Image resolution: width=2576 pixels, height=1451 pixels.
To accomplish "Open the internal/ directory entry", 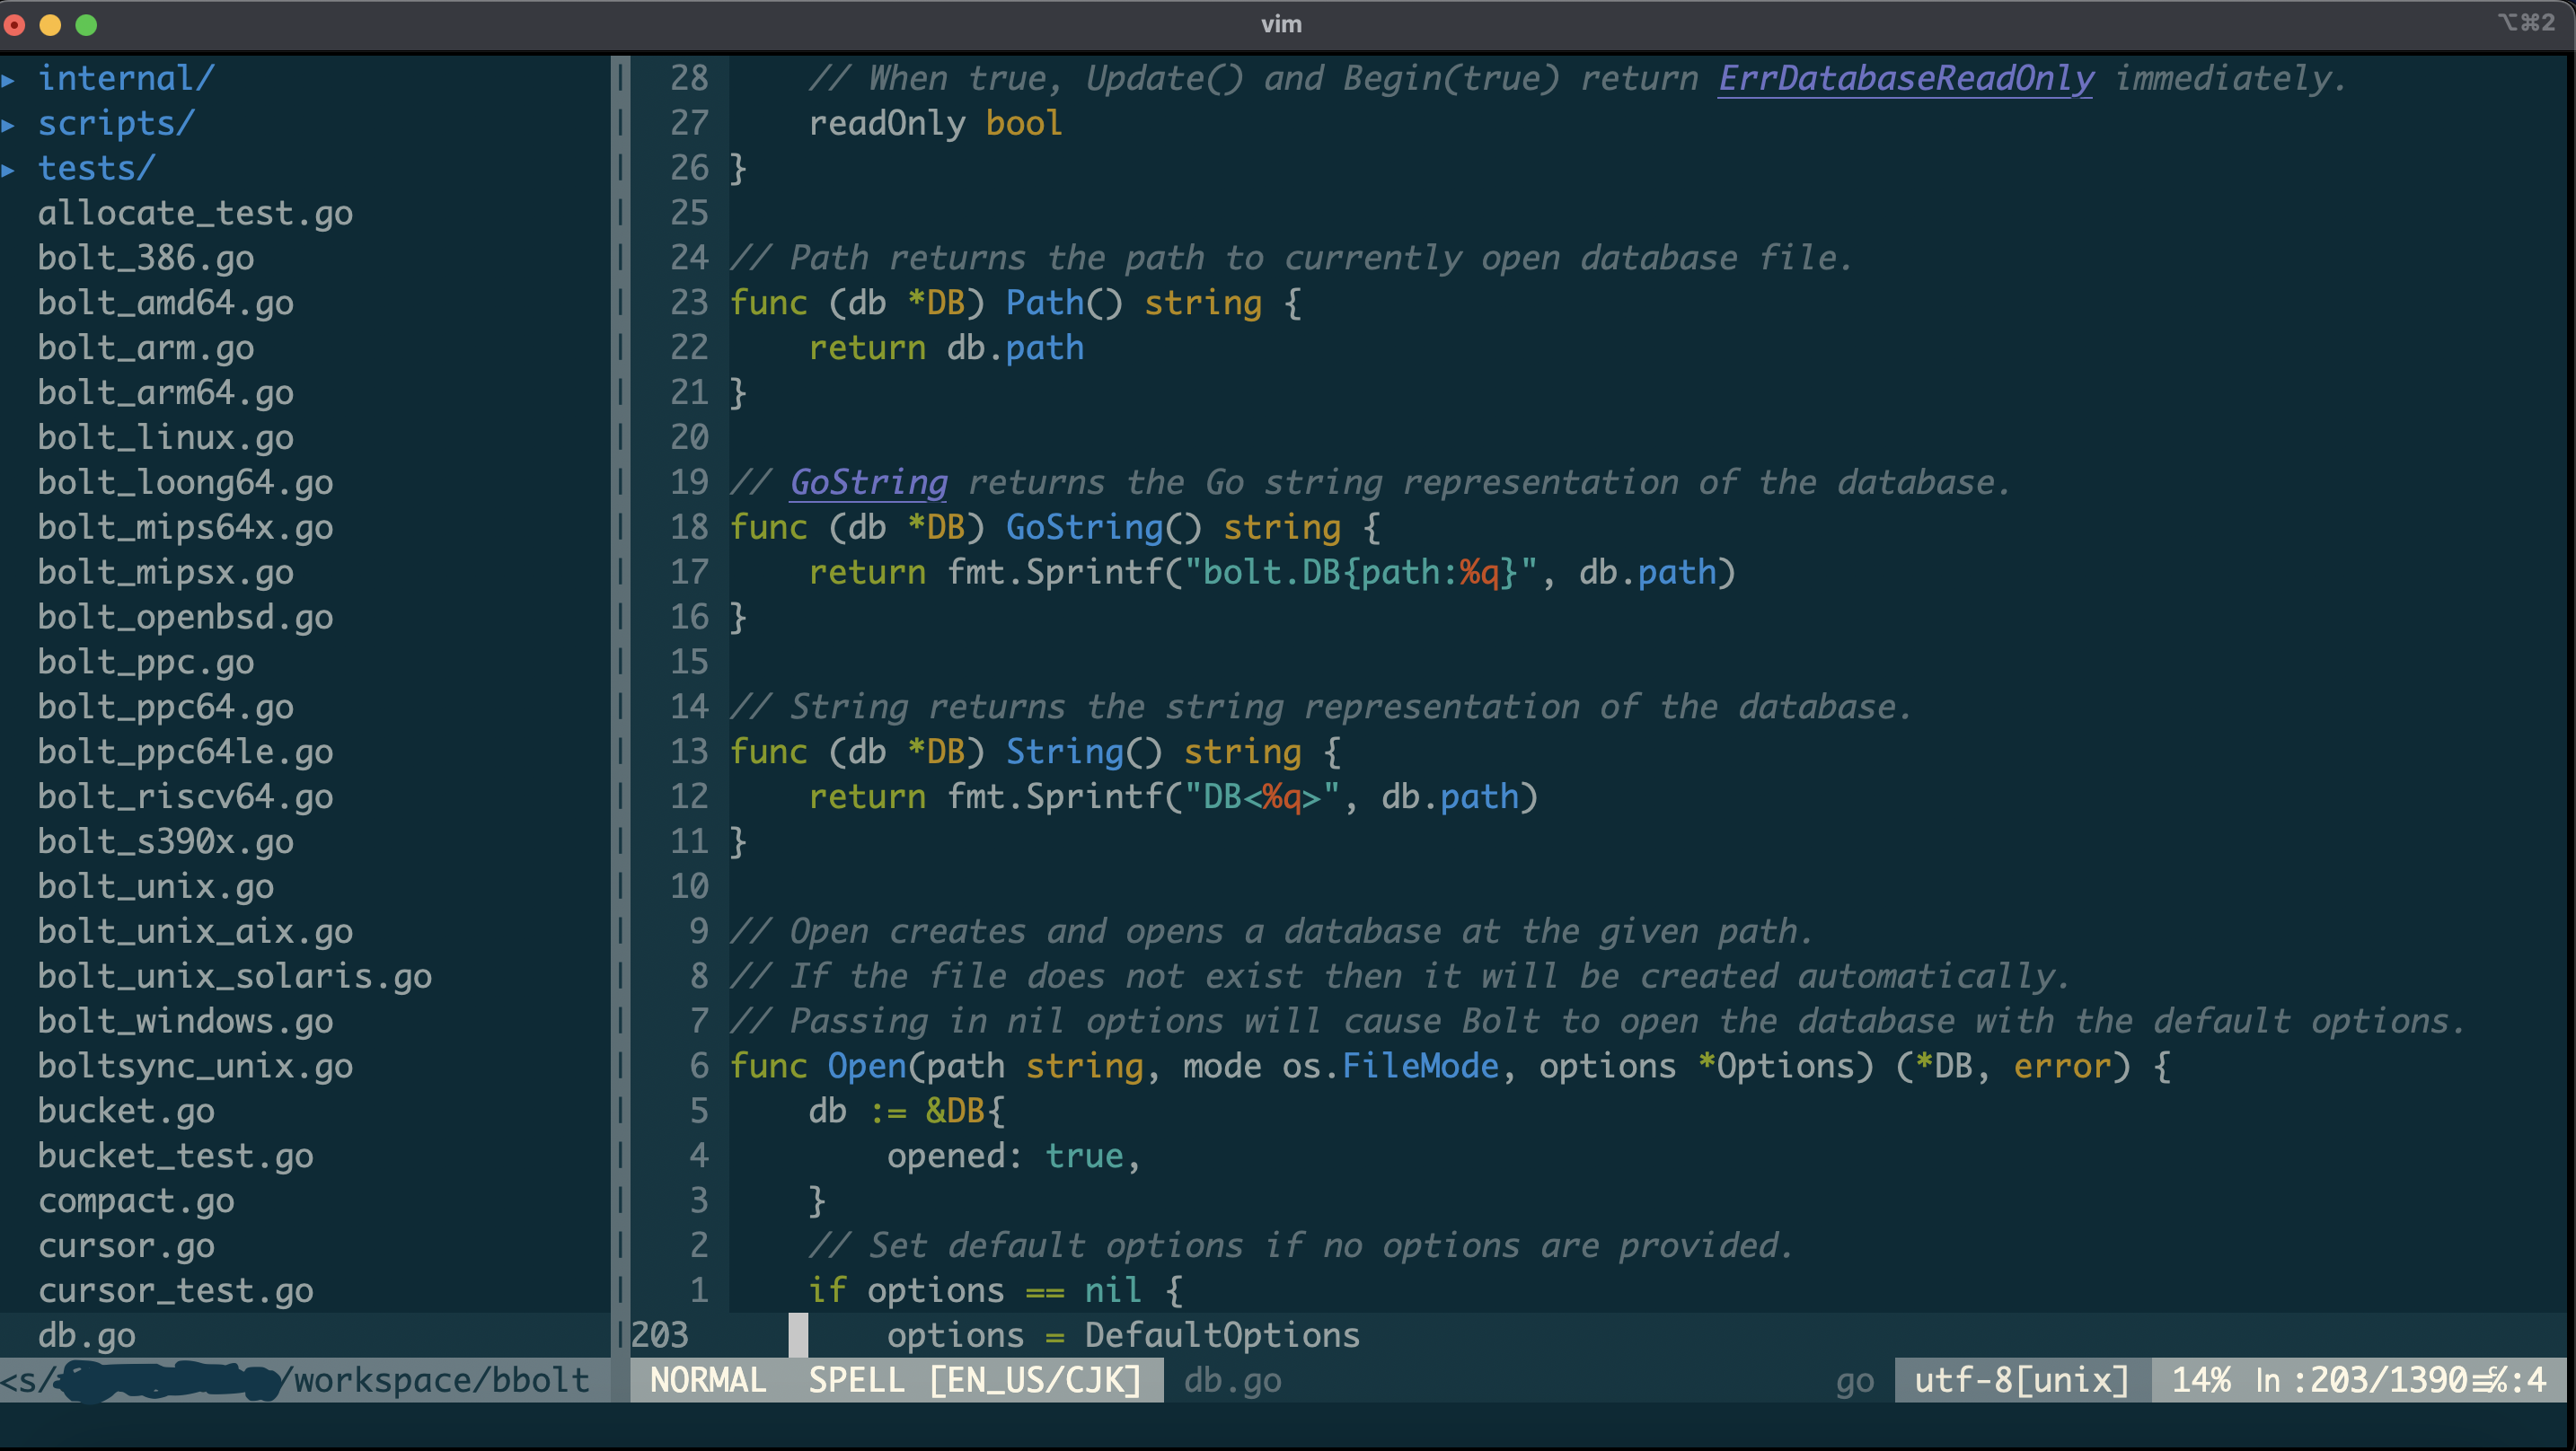I will click(x=126, y=78).
